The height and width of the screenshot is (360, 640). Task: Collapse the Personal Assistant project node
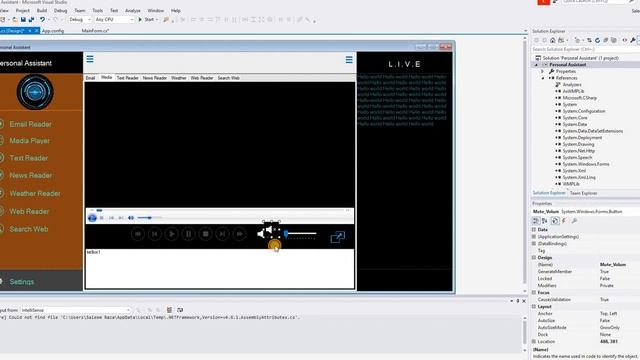(536, 65)
